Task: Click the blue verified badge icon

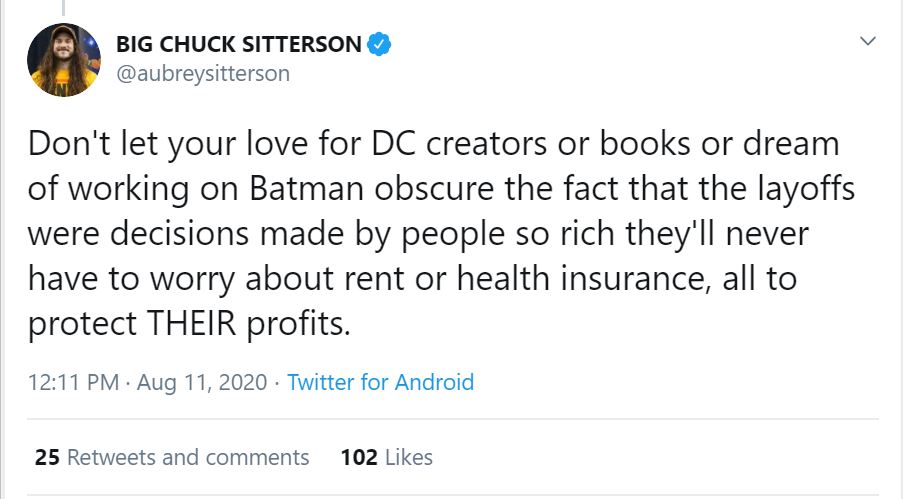Action: point(379,44)
